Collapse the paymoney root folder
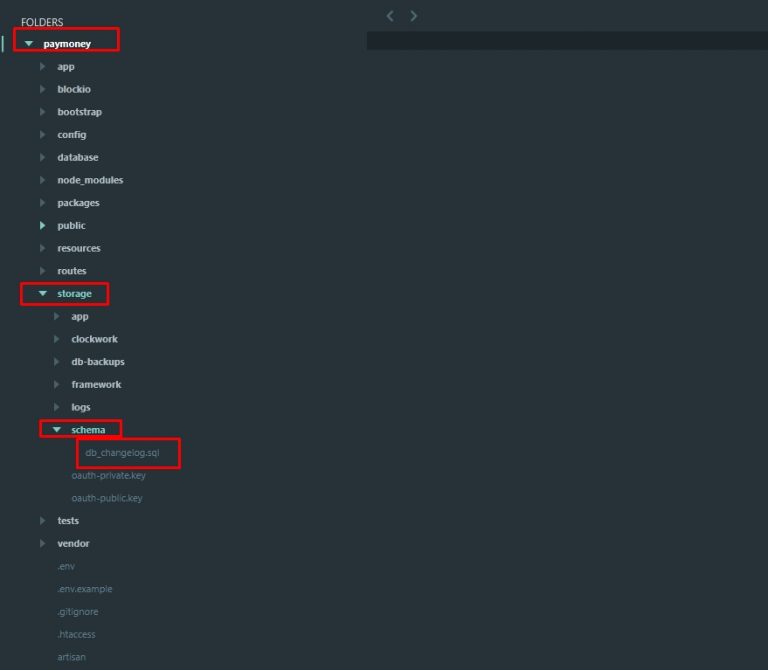 tap(29, 44)
